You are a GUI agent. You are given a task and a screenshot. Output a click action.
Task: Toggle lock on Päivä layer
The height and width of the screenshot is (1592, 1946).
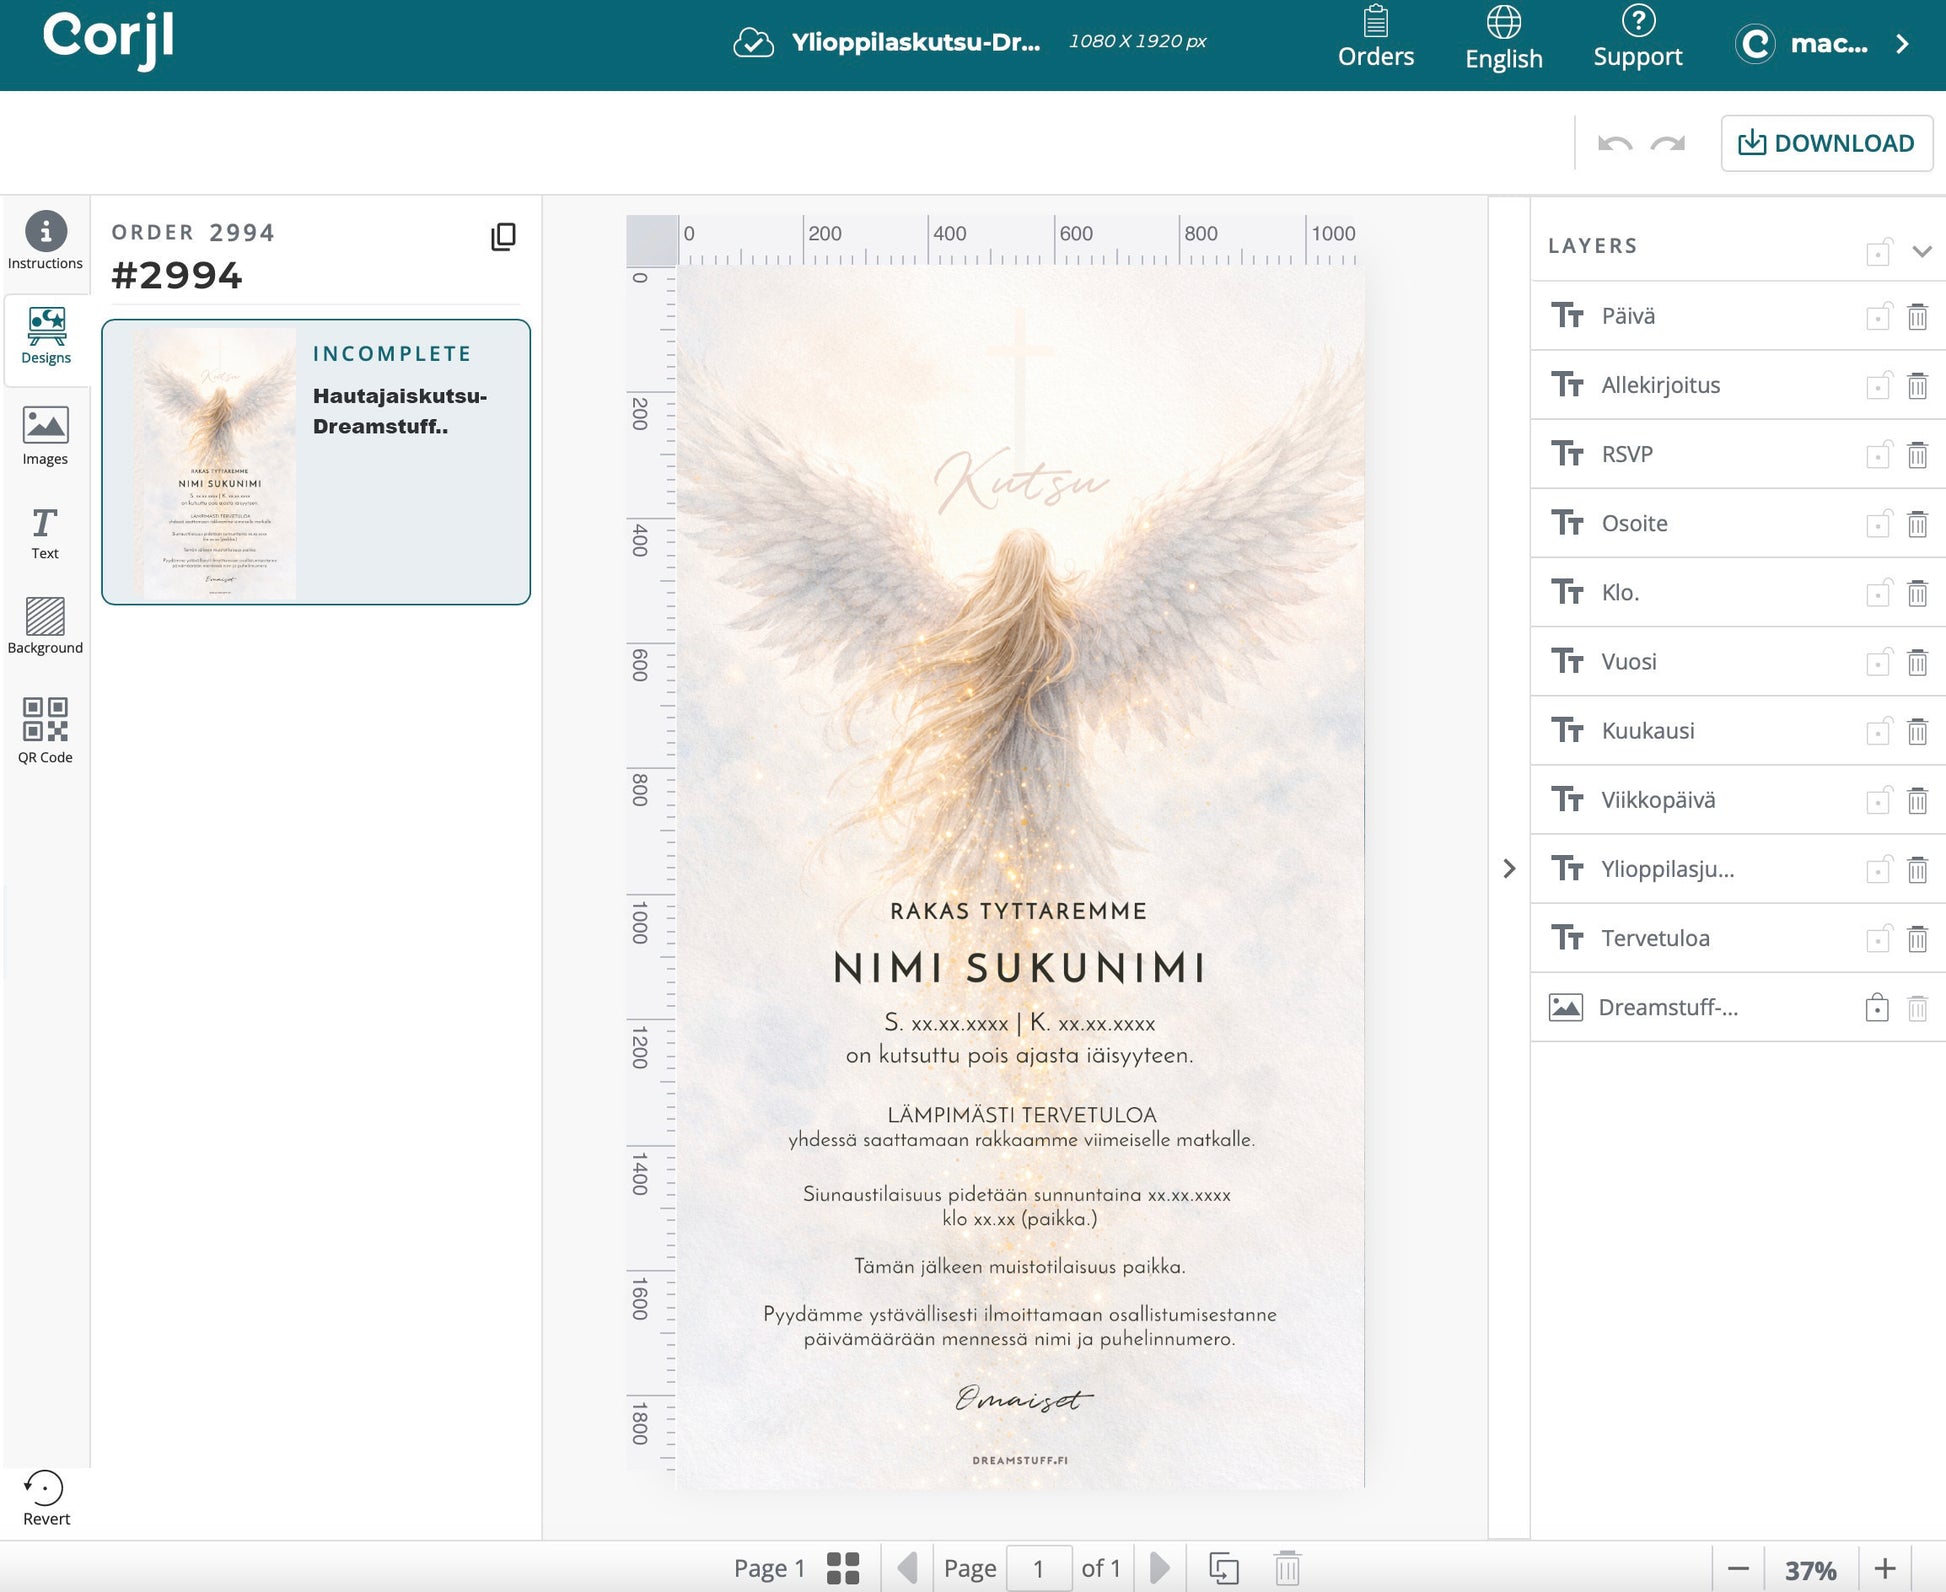[1877, 317]
